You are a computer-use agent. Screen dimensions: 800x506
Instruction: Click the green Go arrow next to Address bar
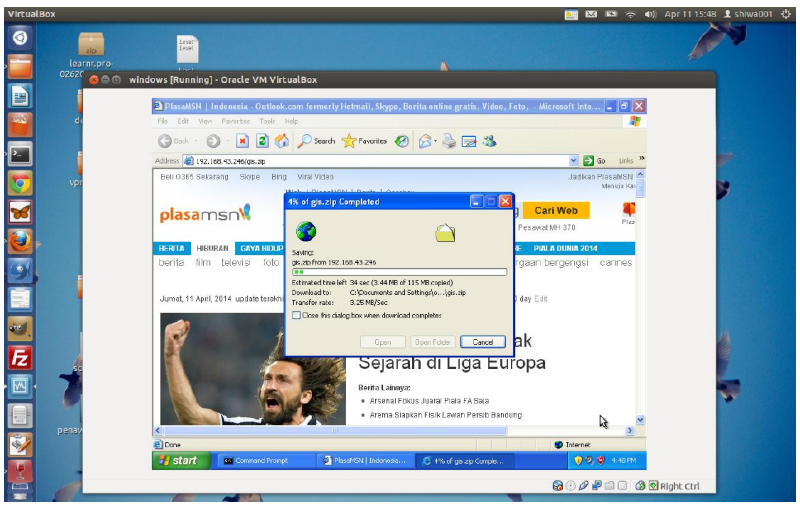tap(588, 161)
